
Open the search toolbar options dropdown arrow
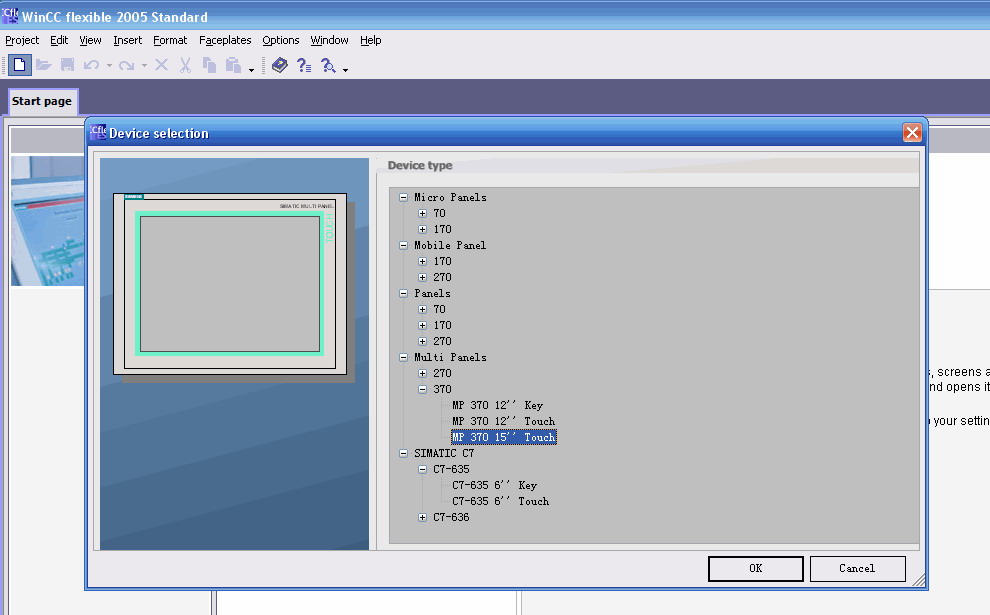click(x=345, y=69)
